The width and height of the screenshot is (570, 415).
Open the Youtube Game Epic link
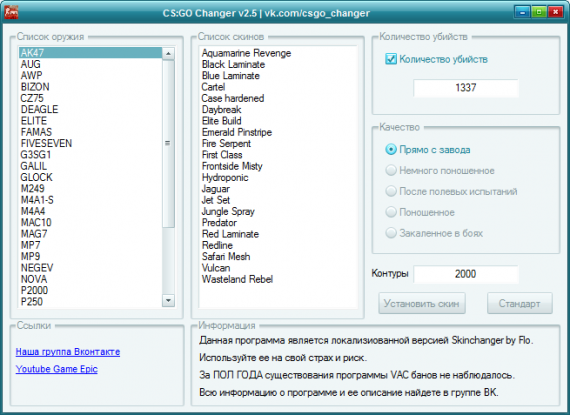pos(56,369)
